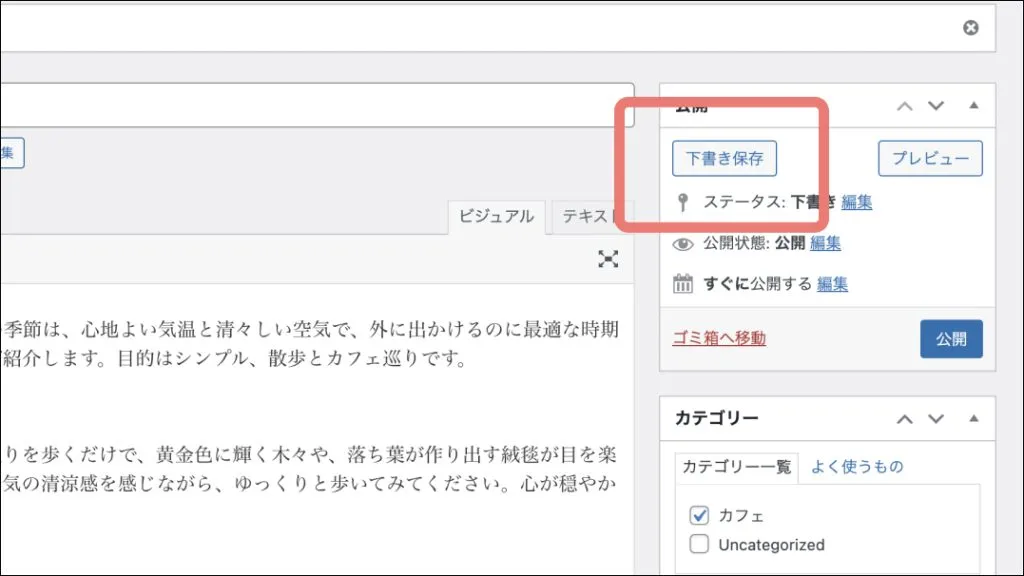Viewport: 1024px width, 576px height.
Task: Toggle distraction-free fullscreen editor mode
Action: (x=608, y=259)
